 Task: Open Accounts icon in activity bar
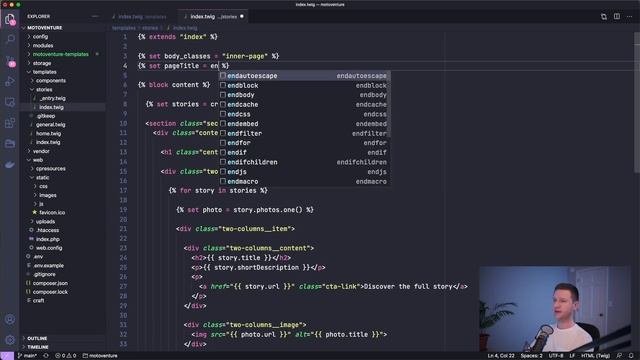click(x=10, y=319)
